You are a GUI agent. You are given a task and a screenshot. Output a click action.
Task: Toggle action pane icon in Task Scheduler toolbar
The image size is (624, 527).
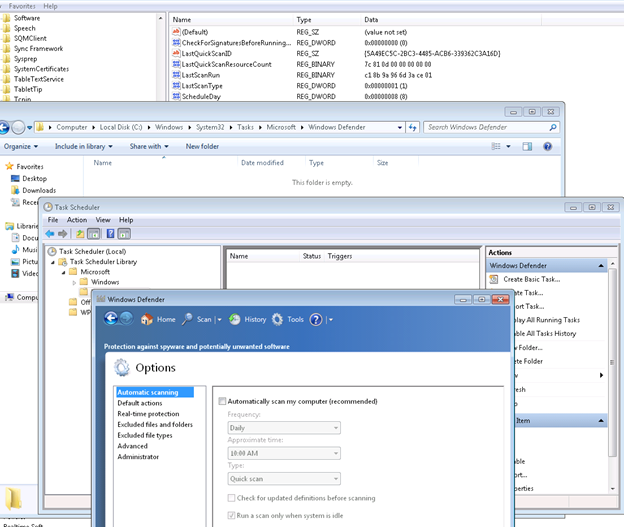click(x=124, y=234)
